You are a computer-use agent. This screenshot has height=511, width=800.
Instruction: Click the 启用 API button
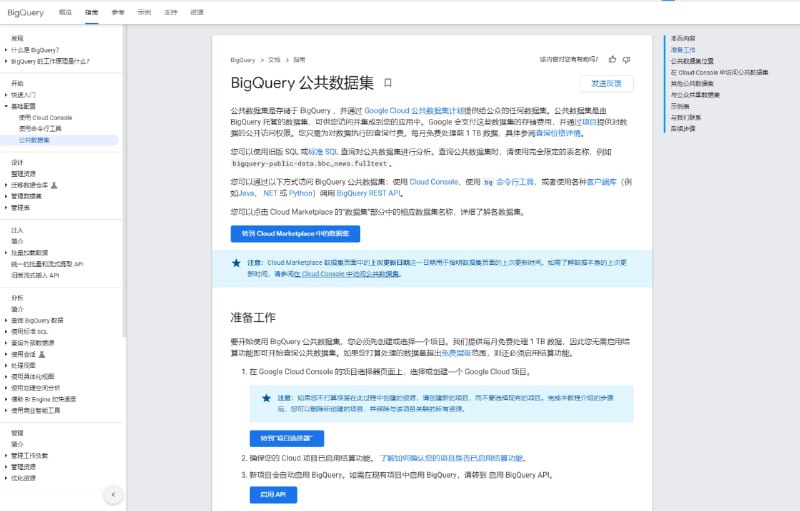point(273,495)
